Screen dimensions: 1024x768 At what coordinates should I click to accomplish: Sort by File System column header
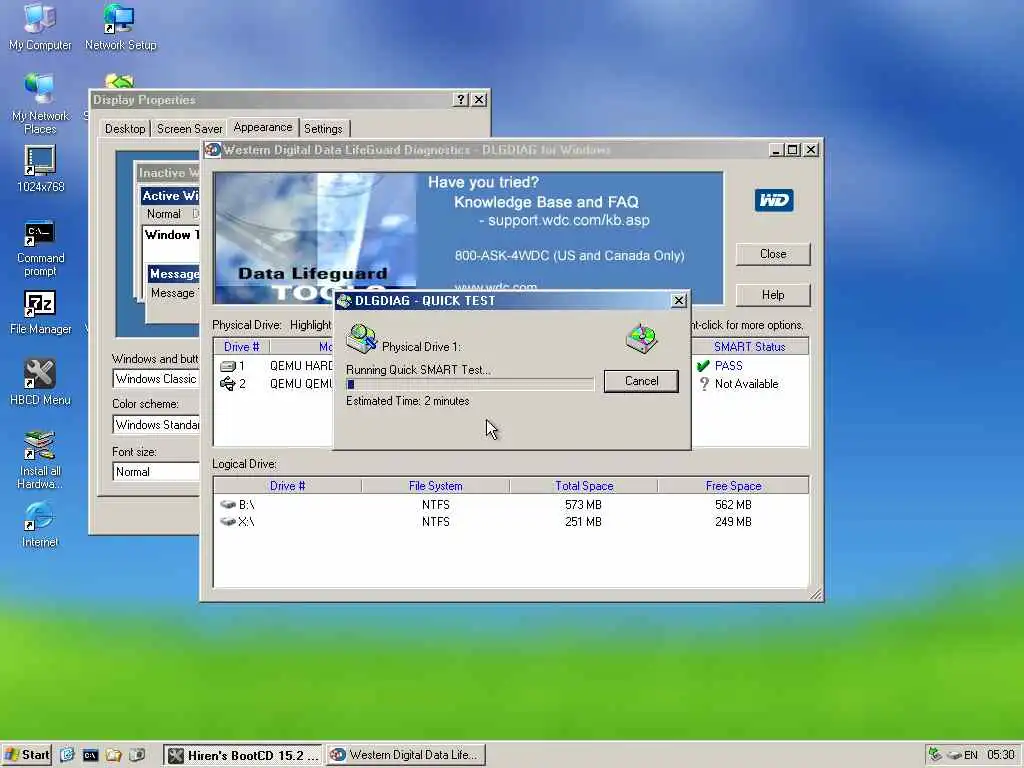coord(436,486)
